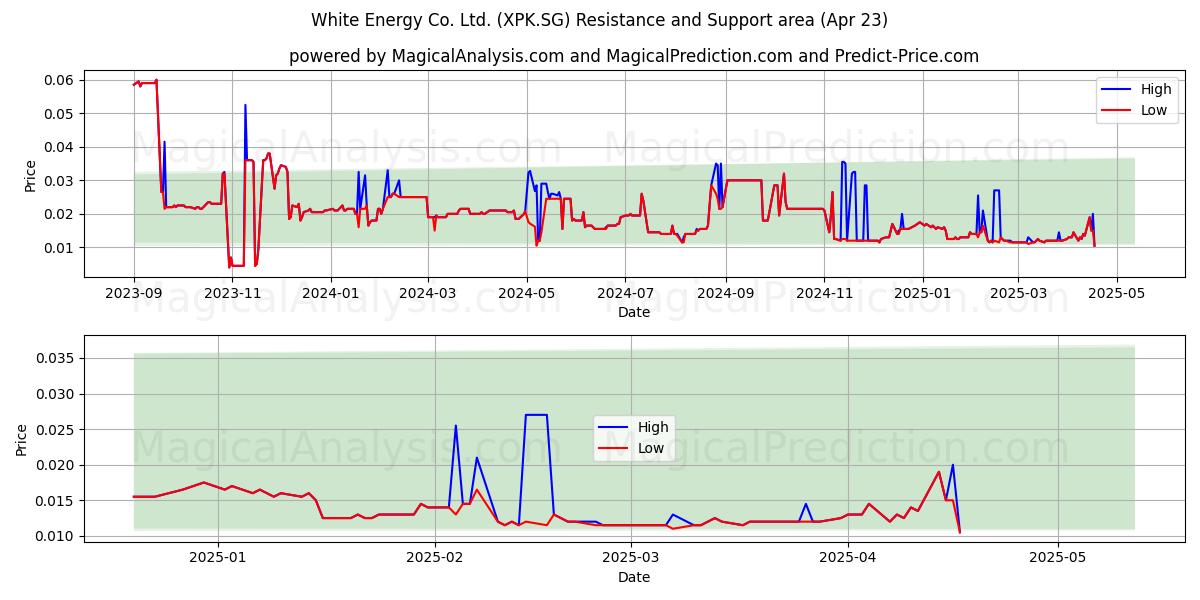Click the 0.035 price tick on bottom chart

pyautogui.click(x=57, y=358)
